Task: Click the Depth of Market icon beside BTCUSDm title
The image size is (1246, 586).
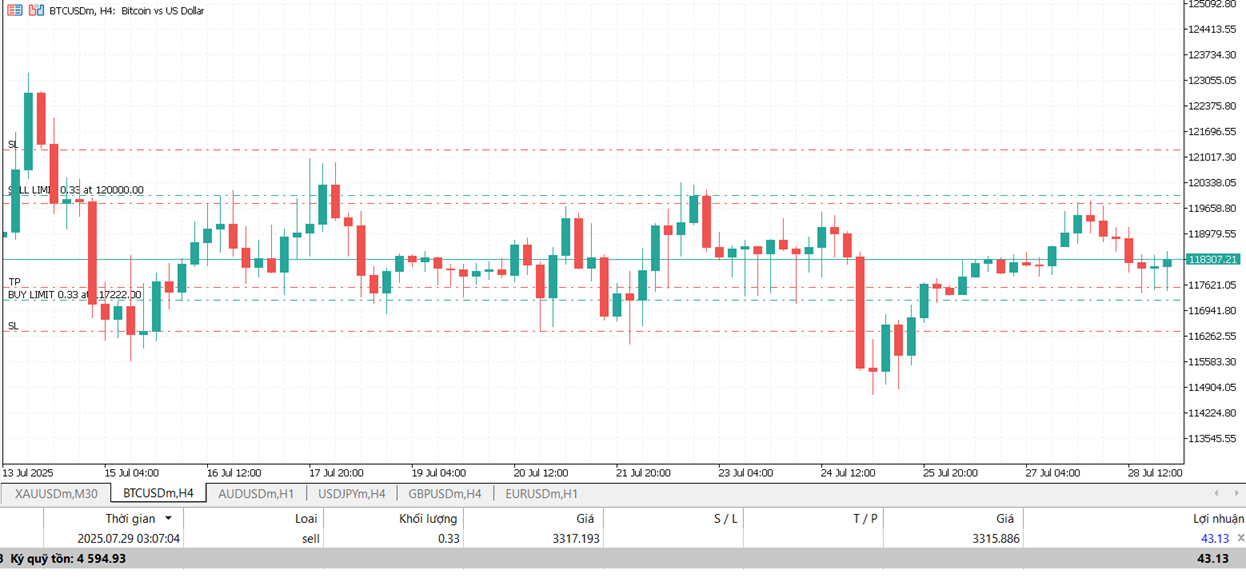Action: pyautogui.click(x=36, y=10)
